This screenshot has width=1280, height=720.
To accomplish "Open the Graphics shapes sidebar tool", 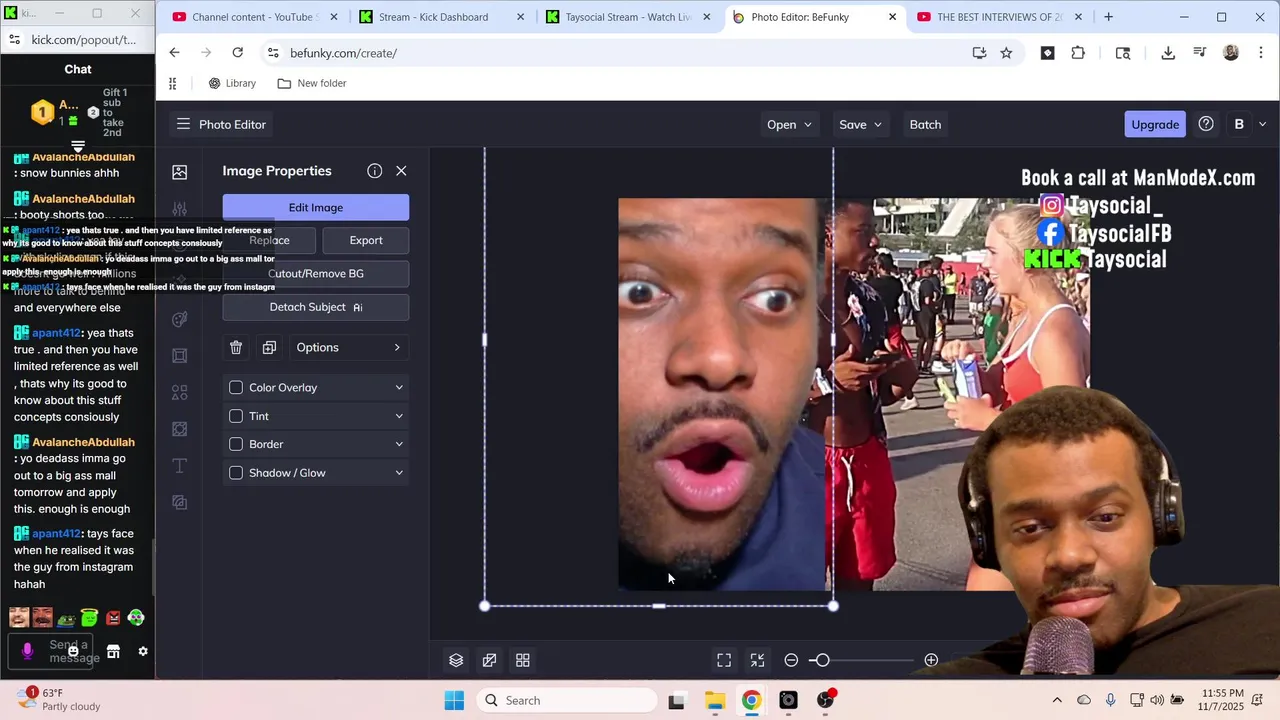I will point(180,392).
